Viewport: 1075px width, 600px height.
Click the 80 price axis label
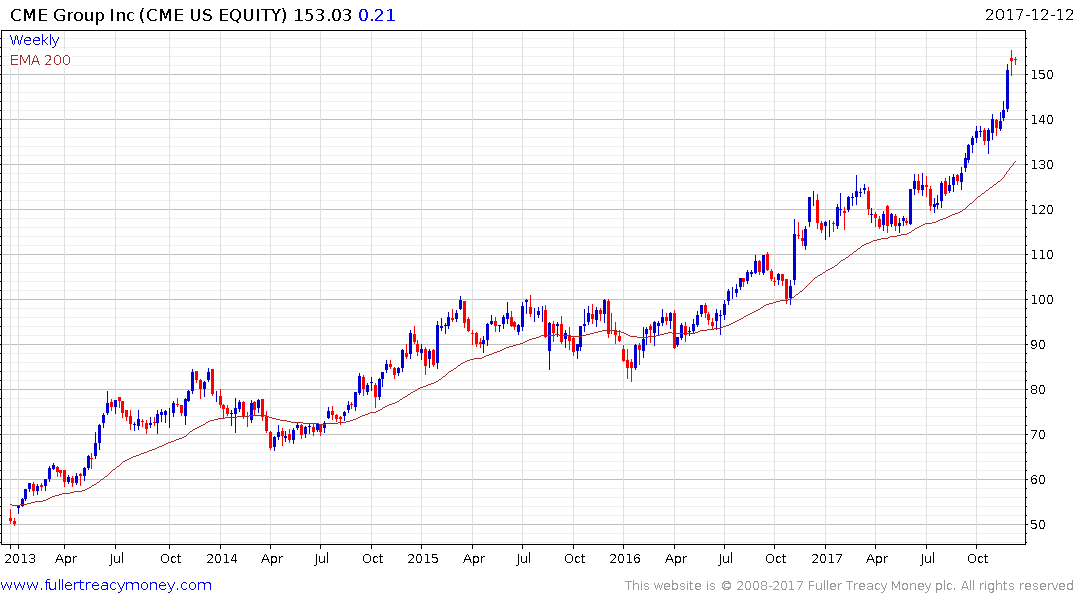[1038, 389]
